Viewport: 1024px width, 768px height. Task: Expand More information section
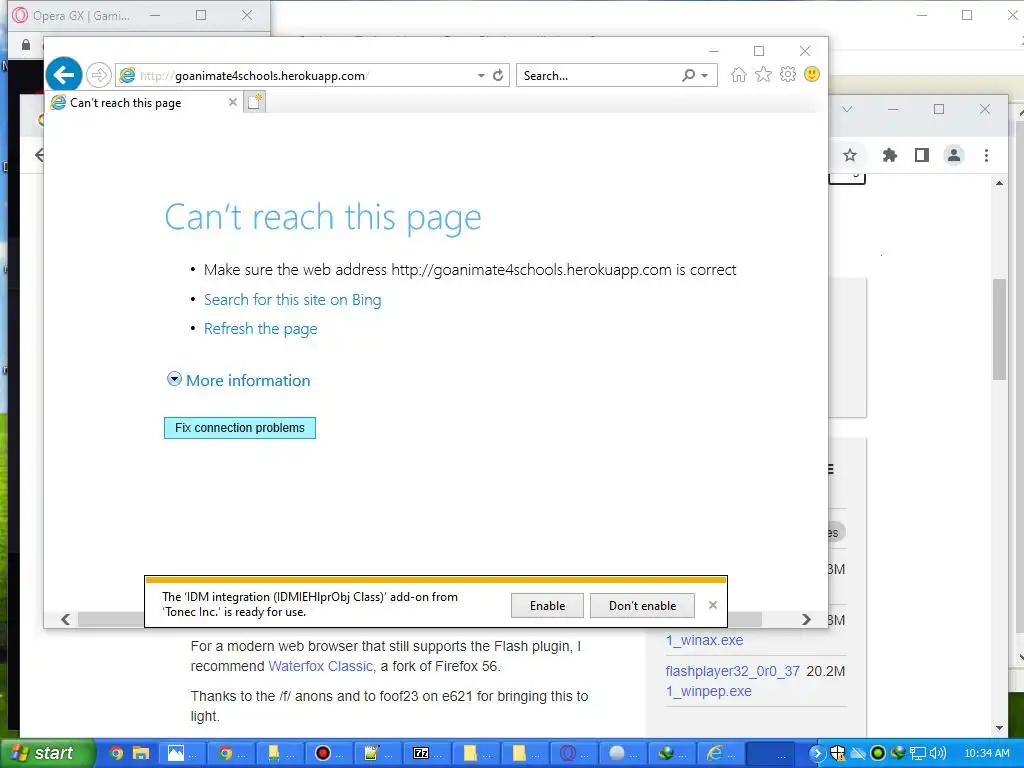[x=238, y=380]
